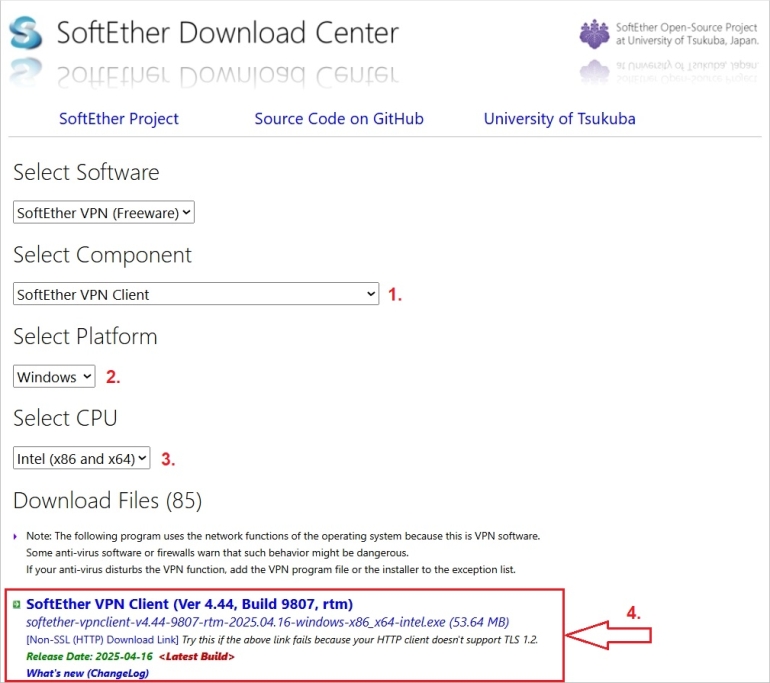This screenshot has width=770, height=683.
Task: Click the Non-SSL (HTTP) Download Link
Action: click(x=102, y=639)
